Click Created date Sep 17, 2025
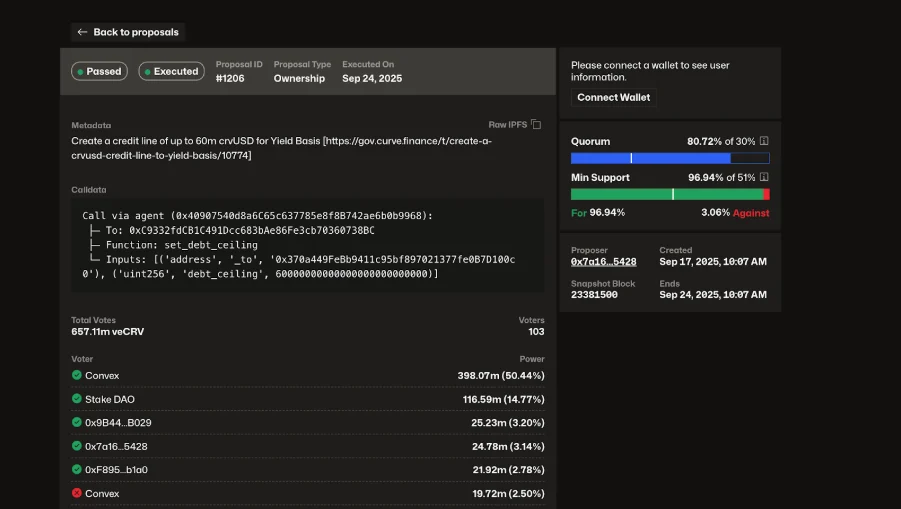This screenshot has width=901, height=509. pos(713,262)
